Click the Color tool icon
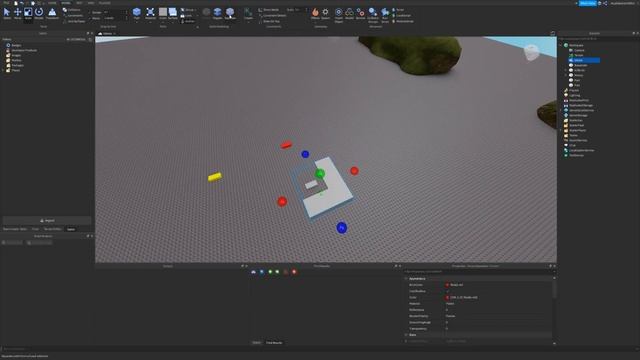This screenshot has width=640, height=360. (x=163, y=13)
